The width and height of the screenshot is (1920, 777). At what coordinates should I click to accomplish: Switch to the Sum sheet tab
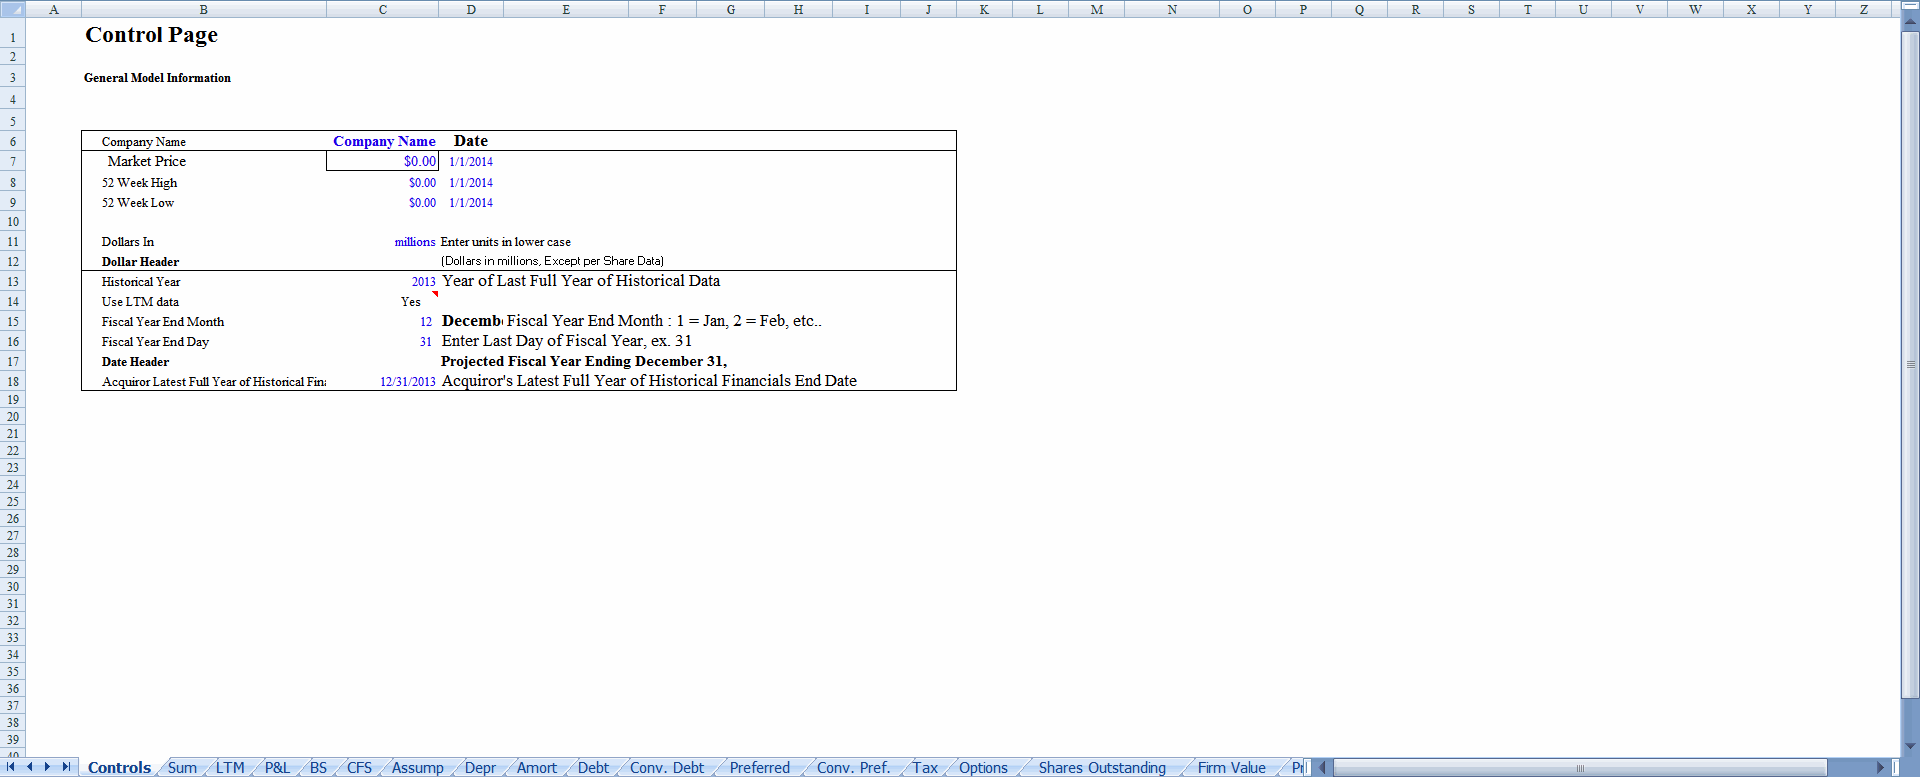tap(182, 768)
